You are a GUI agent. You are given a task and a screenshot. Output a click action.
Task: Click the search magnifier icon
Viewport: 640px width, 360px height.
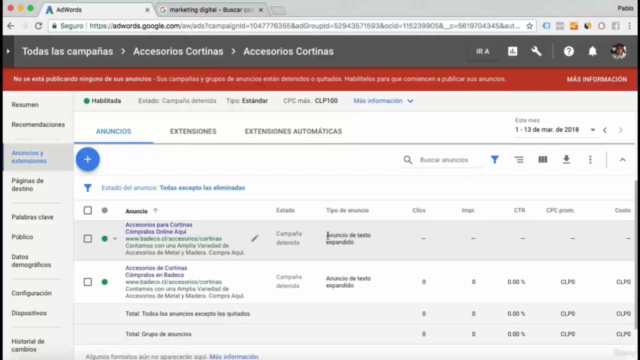point(407,160)
